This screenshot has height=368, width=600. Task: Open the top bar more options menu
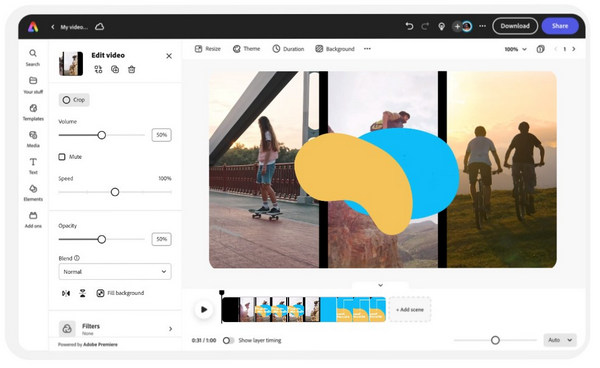point(483,26)
